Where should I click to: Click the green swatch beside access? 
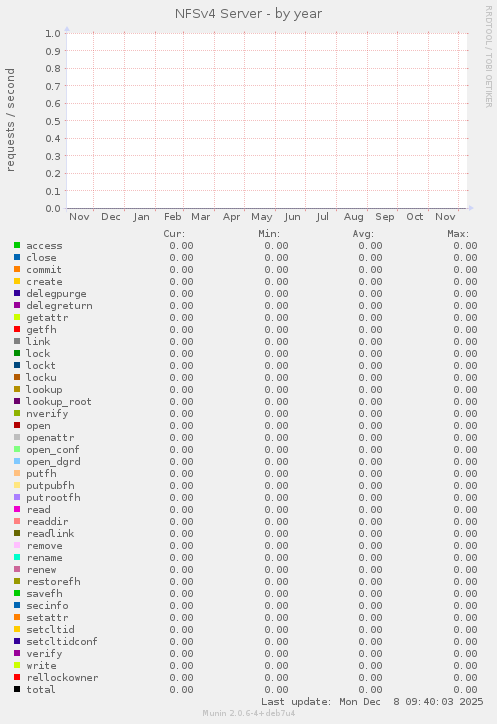pos(17,245)
